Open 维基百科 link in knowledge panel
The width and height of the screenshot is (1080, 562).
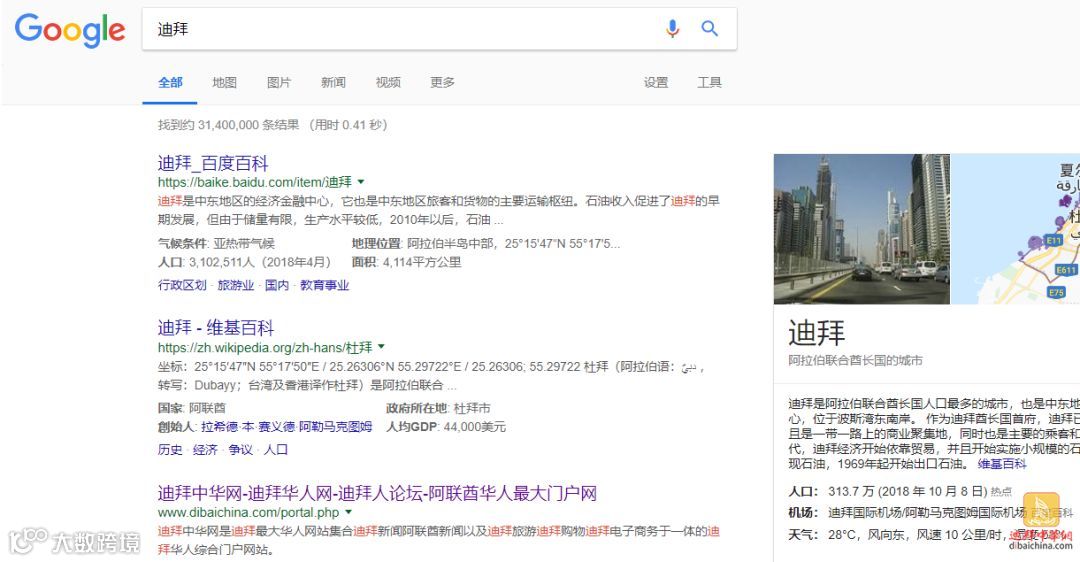pos(1002,464)
